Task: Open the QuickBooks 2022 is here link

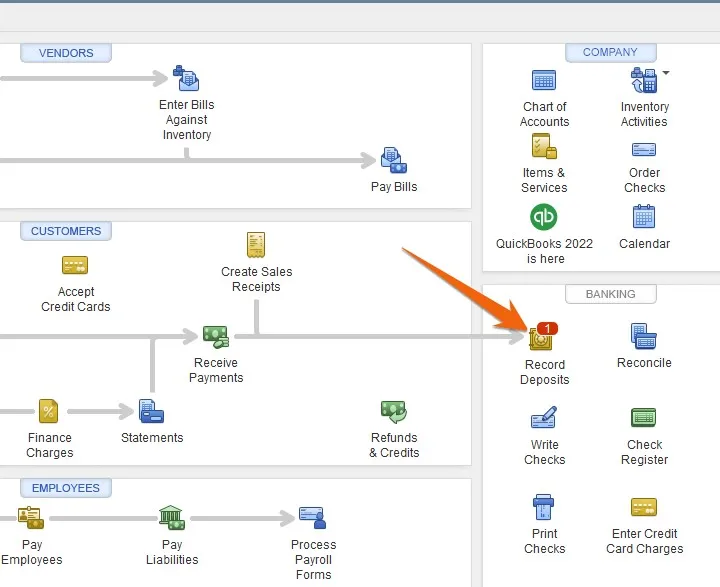Action: pos(544,217)
